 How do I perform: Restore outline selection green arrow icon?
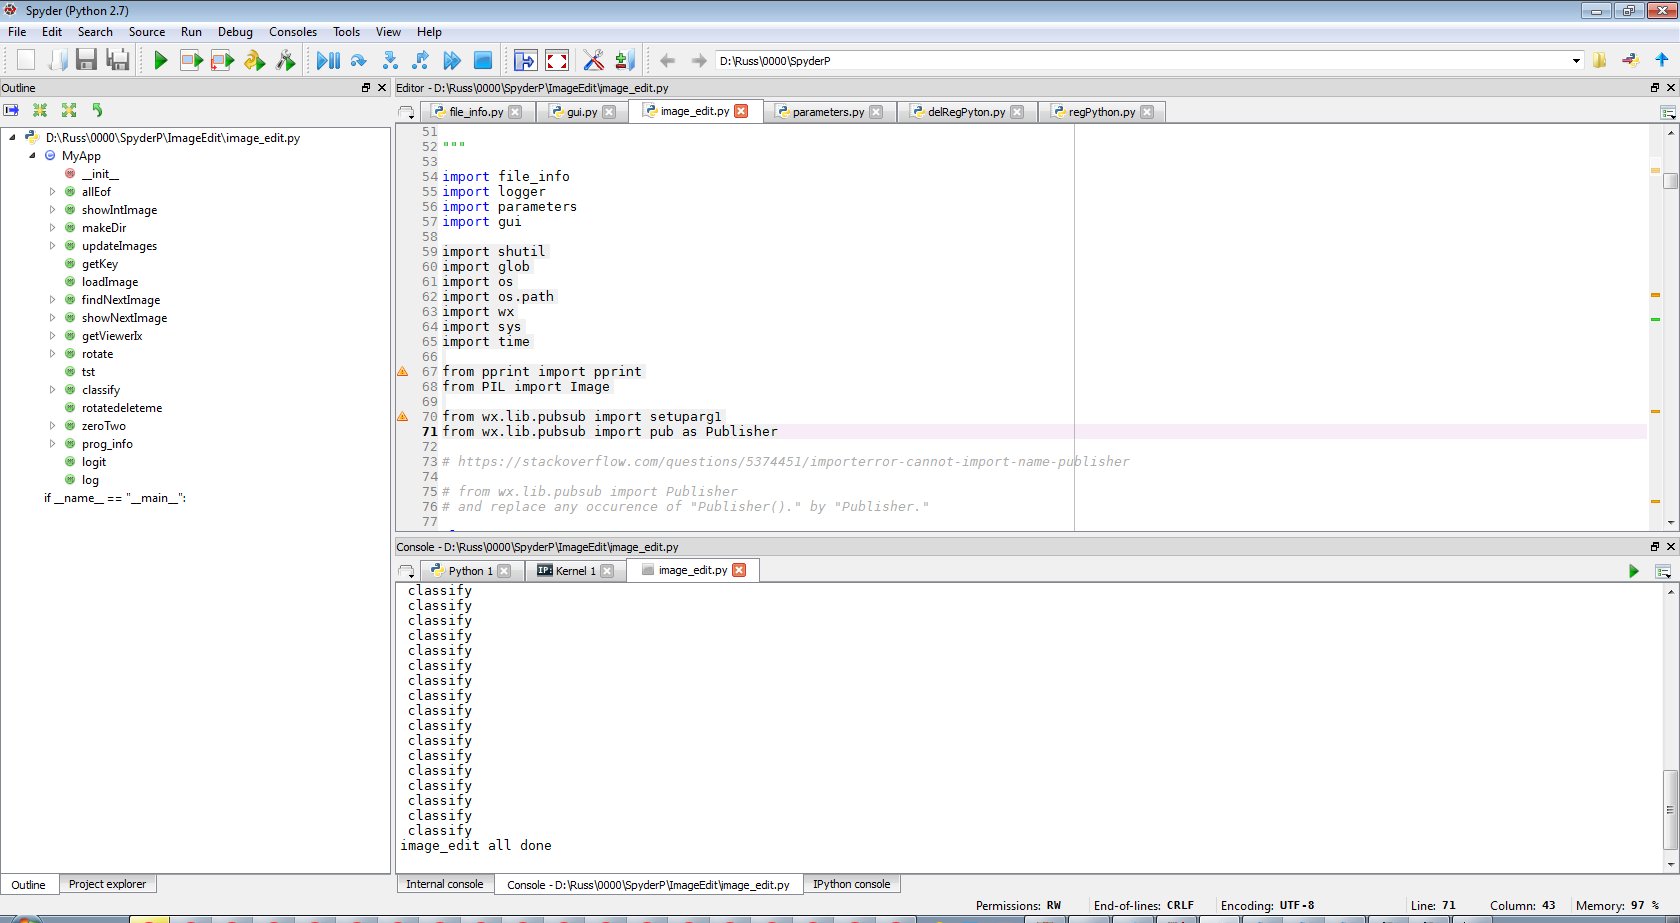pos(97,110)
